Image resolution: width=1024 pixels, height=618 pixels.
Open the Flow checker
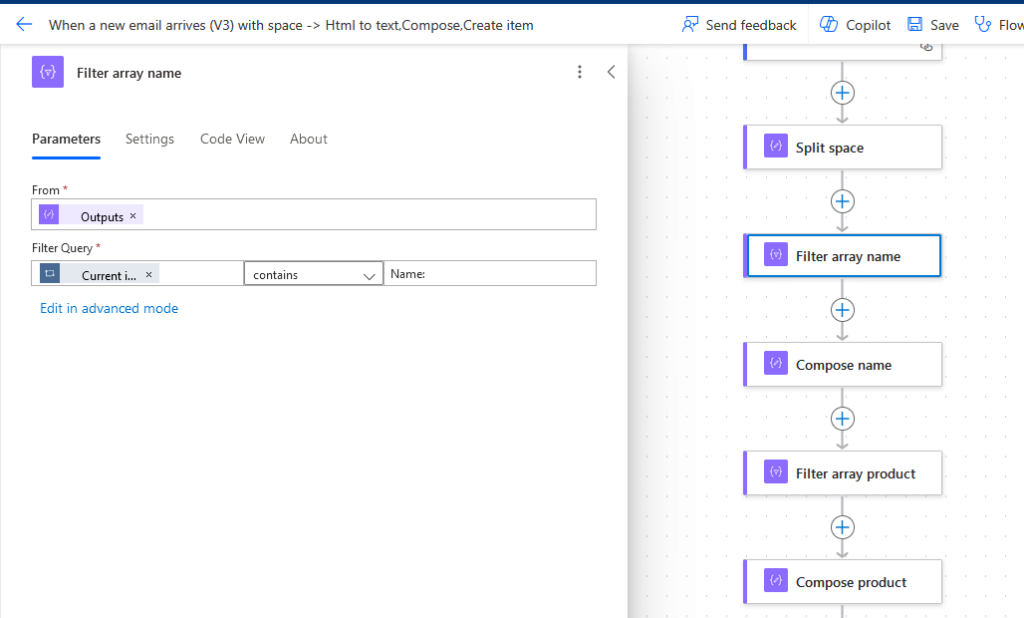pyautogui.click(x=999, y=25)
